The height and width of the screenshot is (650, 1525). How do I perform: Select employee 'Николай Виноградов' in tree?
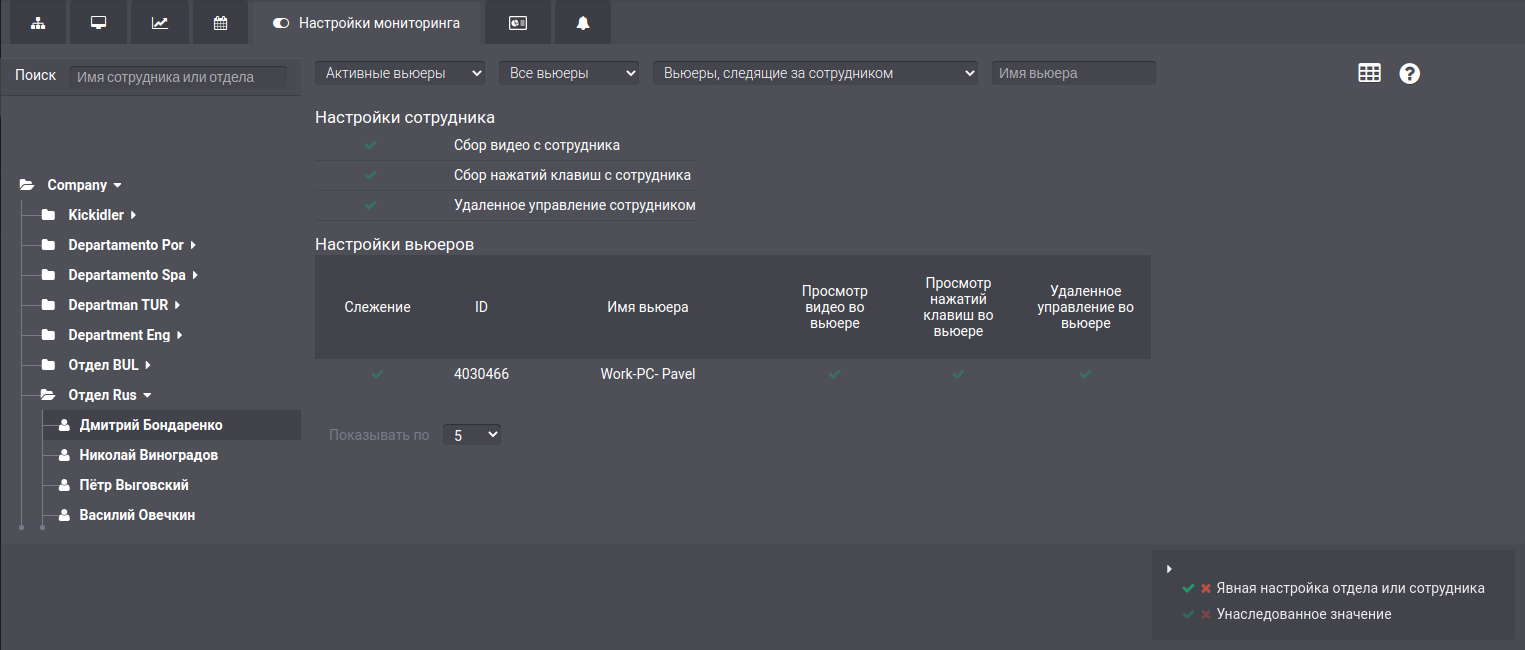[x=148, y=455]
